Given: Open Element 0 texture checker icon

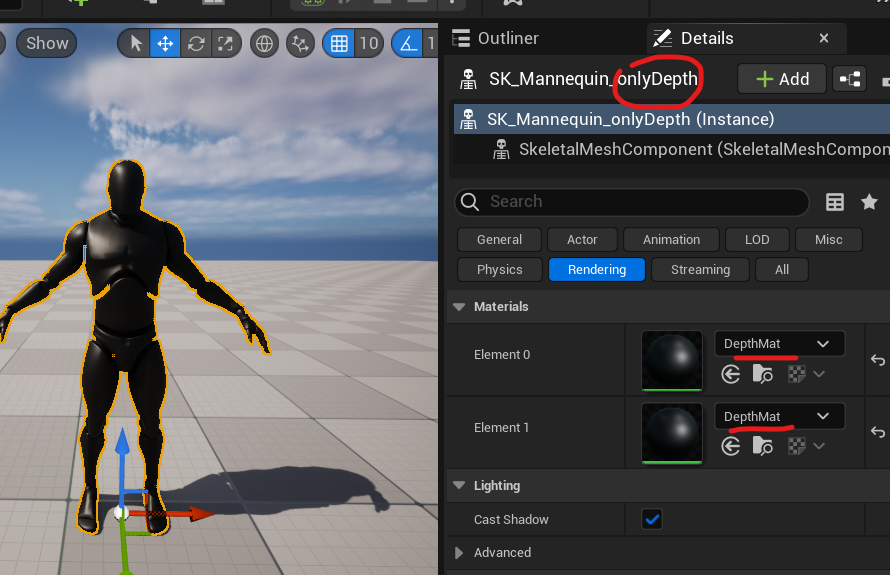Looking at the screenshot, I should [x=796, y=374].
